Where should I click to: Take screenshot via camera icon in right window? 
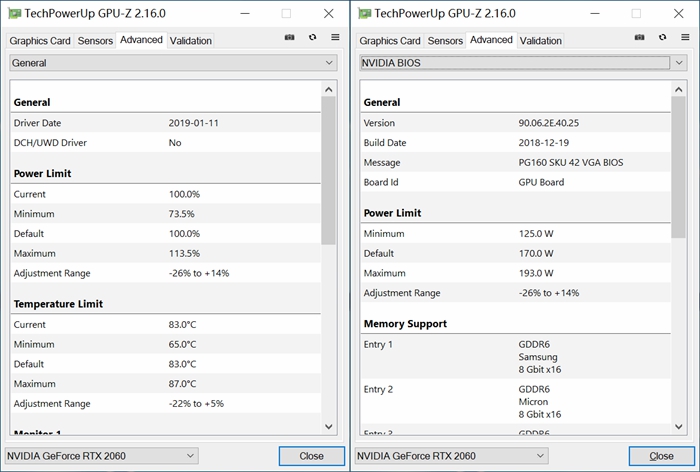point(639,38)
